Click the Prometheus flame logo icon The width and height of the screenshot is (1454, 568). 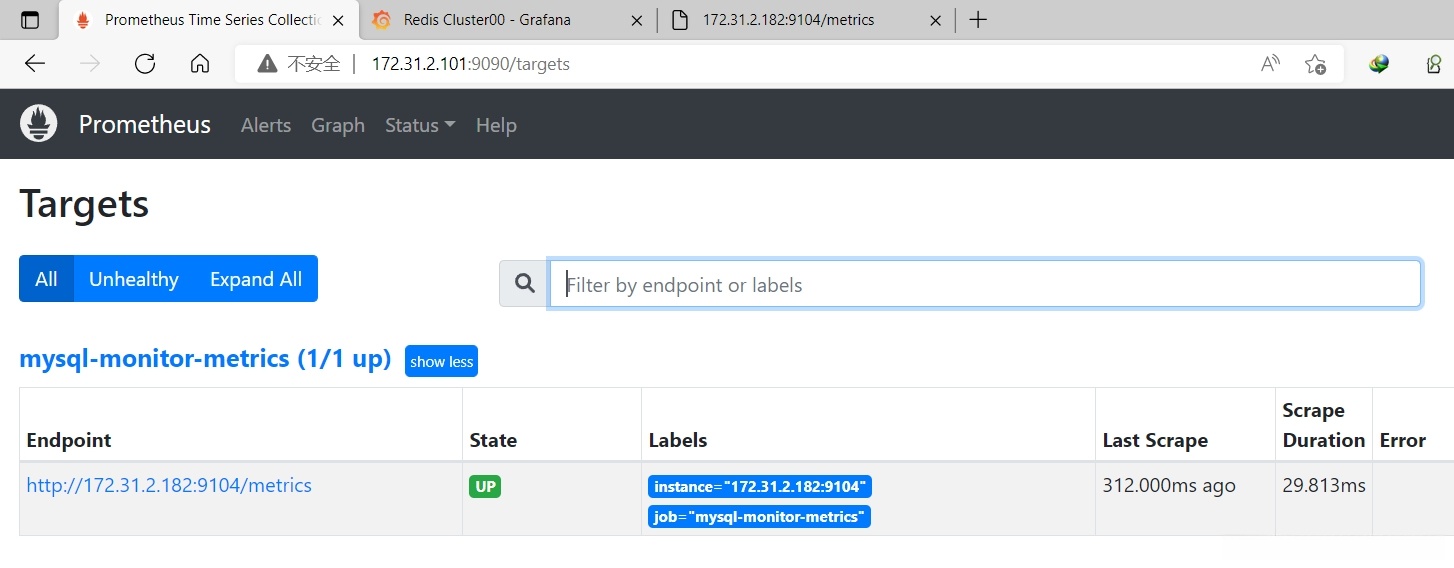coord(39,124)
